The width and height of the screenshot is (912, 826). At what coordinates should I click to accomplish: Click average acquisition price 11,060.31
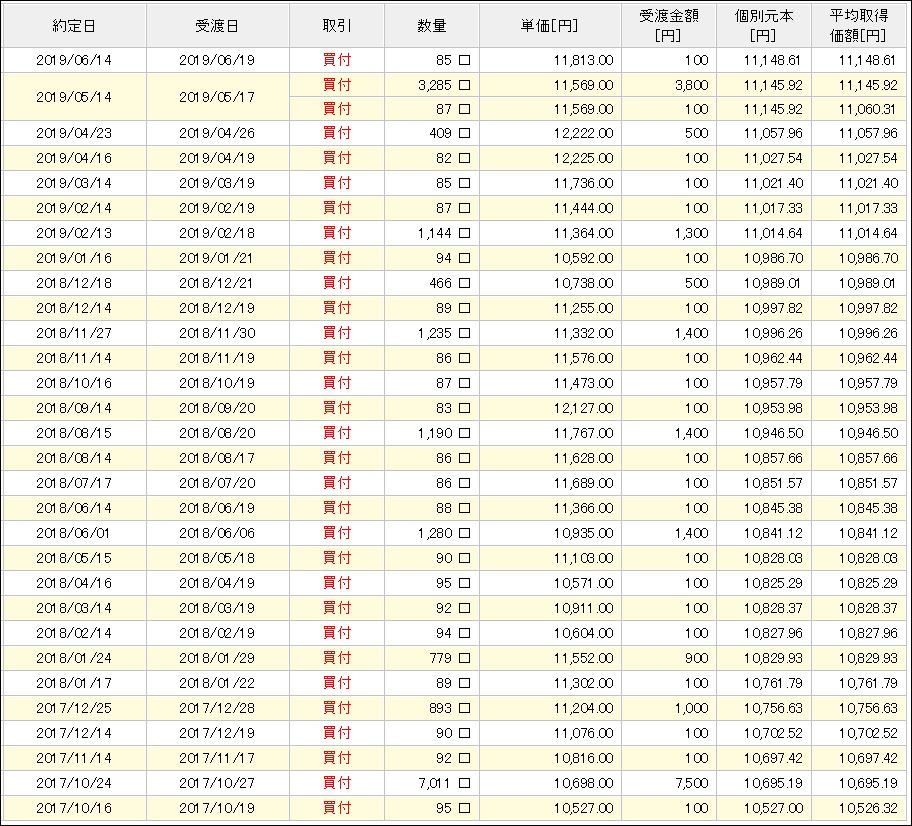click(x=868, y=109)
